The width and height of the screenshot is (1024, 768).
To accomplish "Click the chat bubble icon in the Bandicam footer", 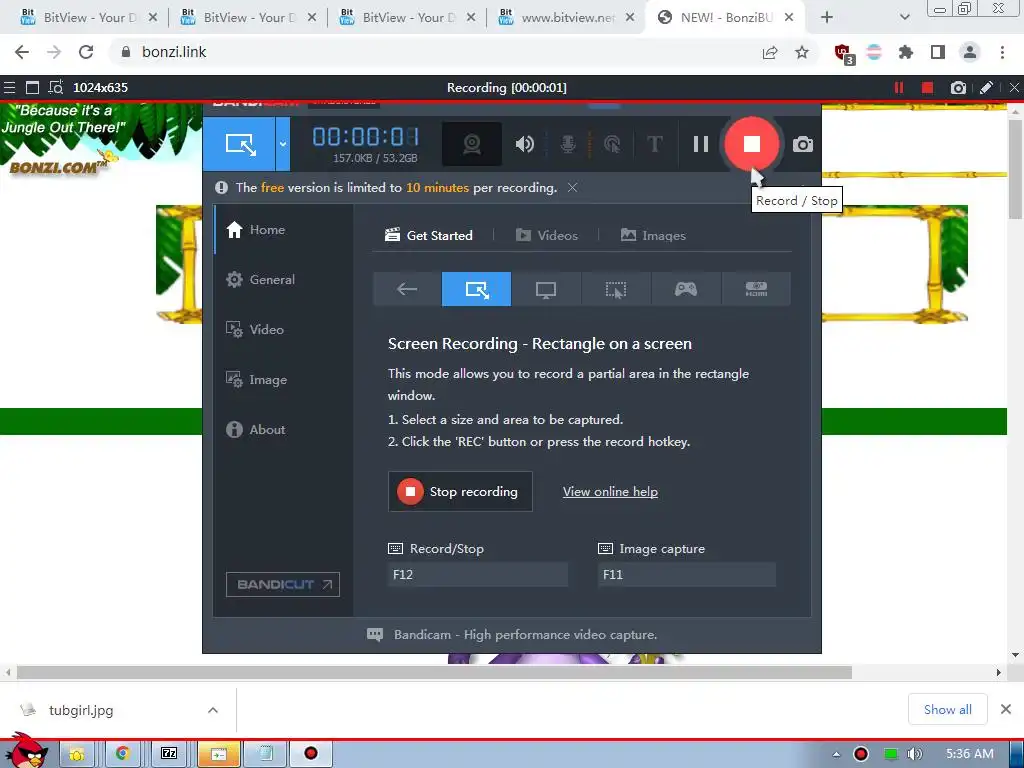I will (375, 635).
